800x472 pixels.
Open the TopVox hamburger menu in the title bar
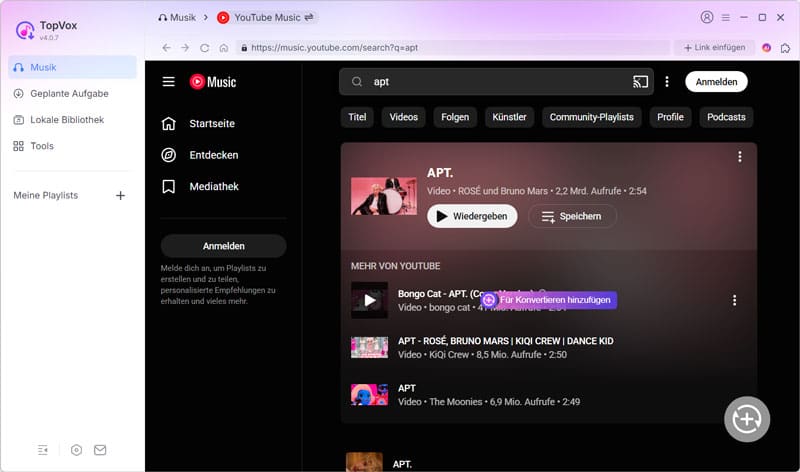pyautogui.click(x=726, y=17)
